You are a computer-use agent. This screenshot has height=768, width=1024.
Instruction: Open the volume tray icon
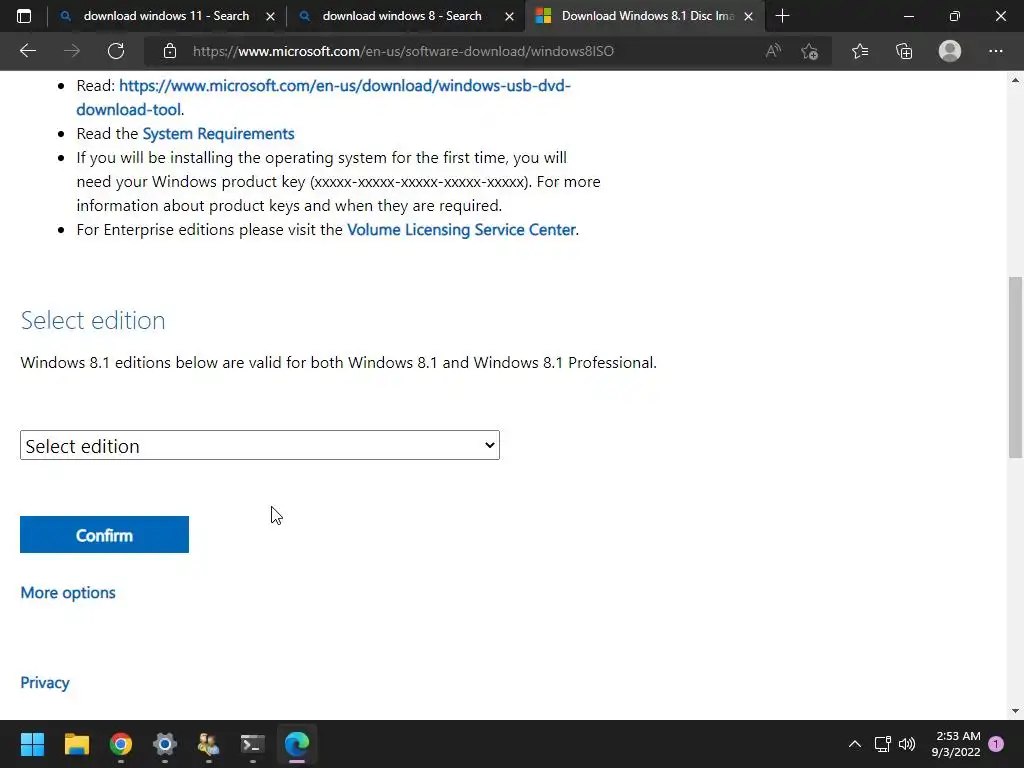pyautogui.click(x=907, y=744)
